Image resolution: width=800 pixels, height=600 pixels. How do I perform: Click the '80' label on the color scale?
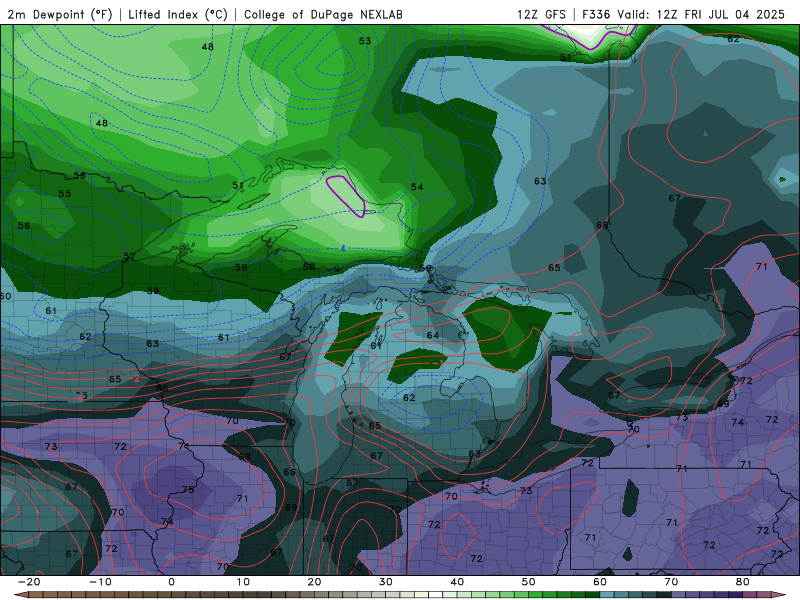(743, 582)
